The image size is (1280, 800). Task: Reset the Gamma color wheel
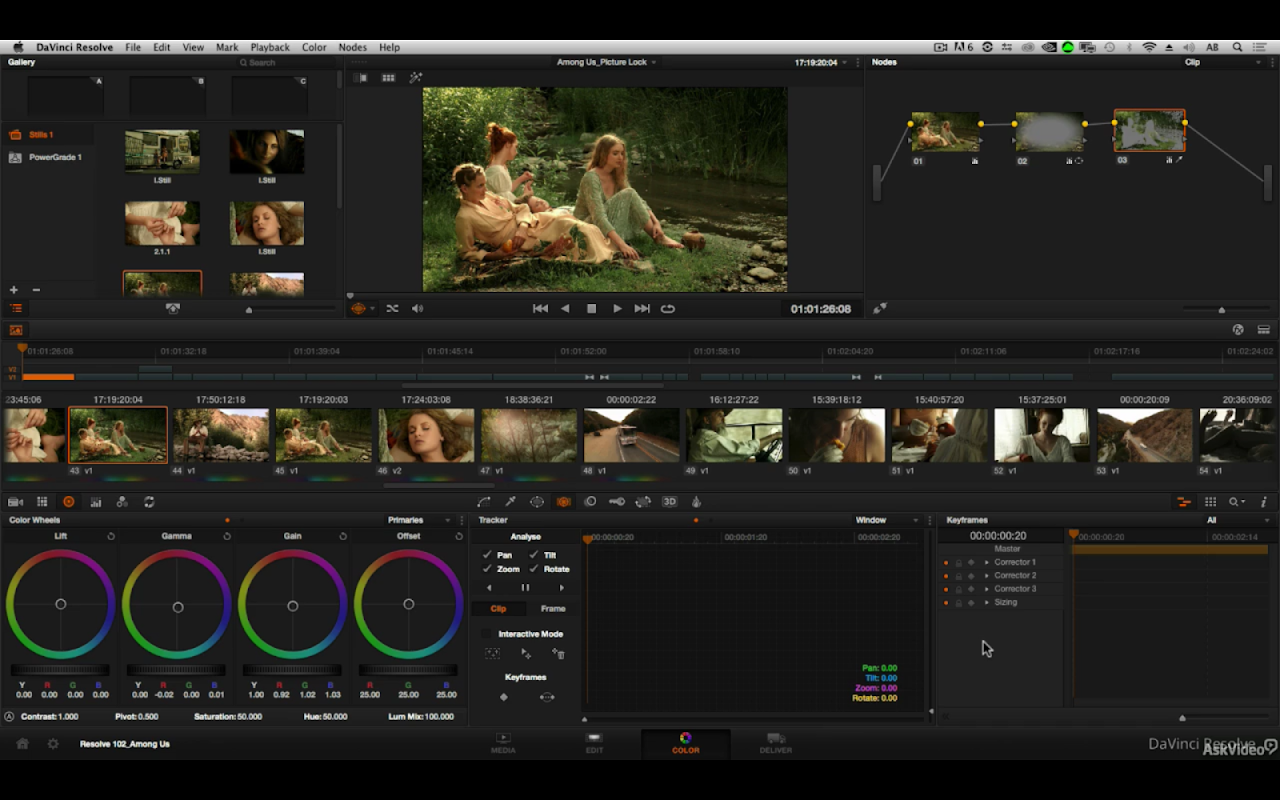[227, 537]
